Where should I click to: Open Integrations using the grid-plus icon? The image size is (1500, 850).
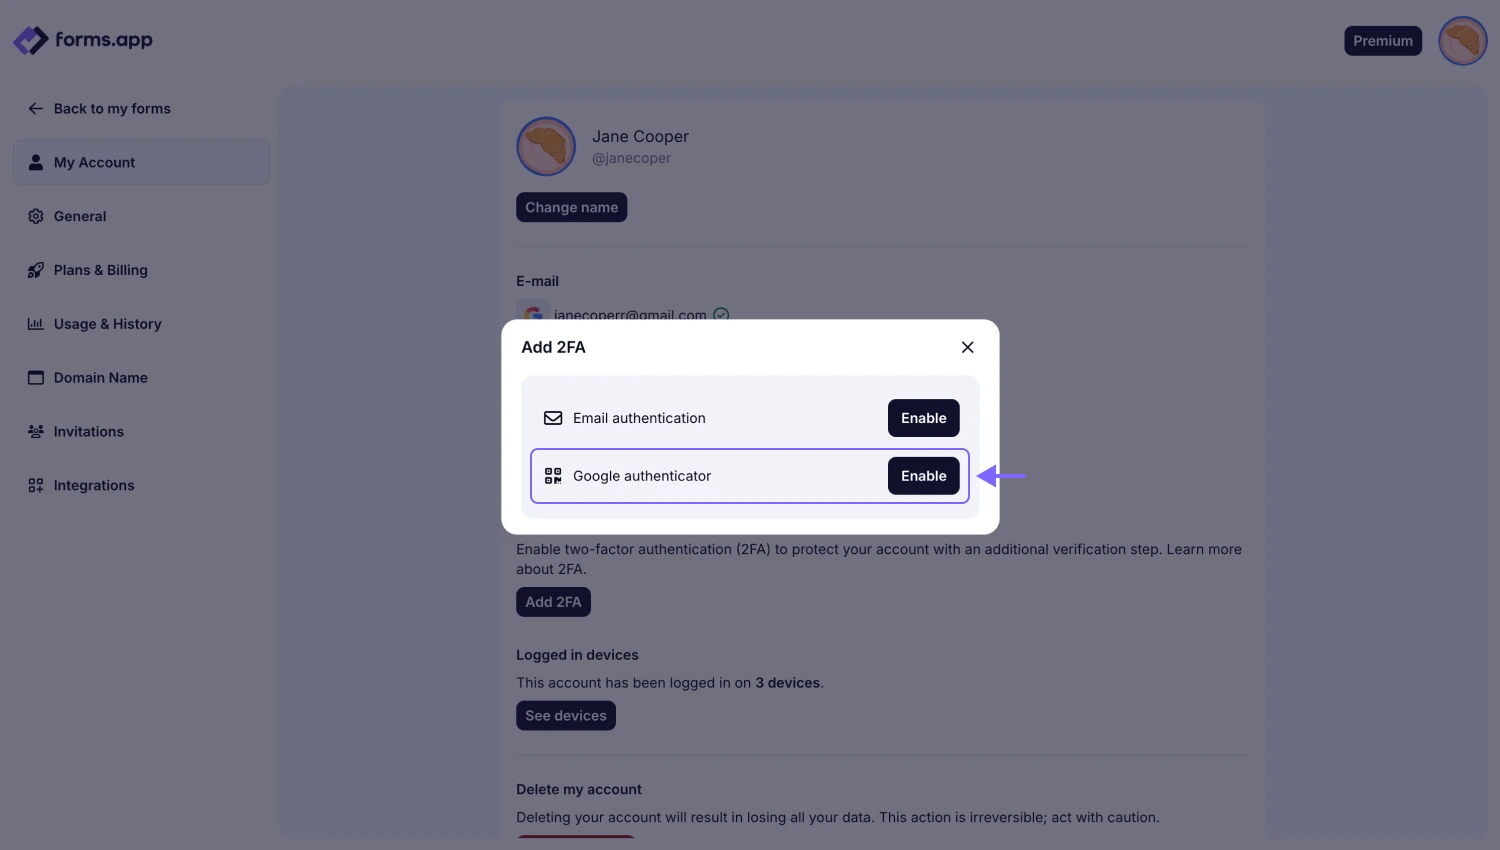(35, 485)
